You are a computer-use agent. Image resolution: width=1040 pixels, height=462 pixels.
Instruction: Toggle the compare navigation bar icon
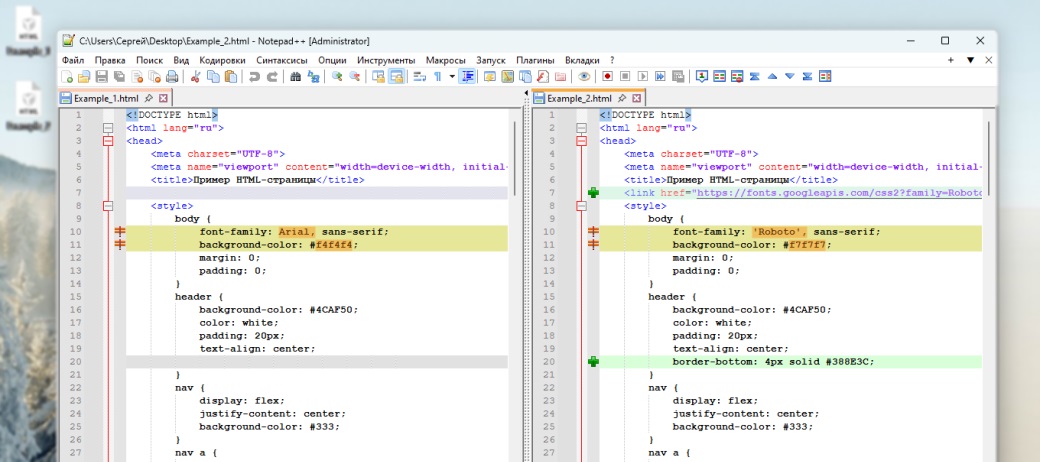point(824,76)
